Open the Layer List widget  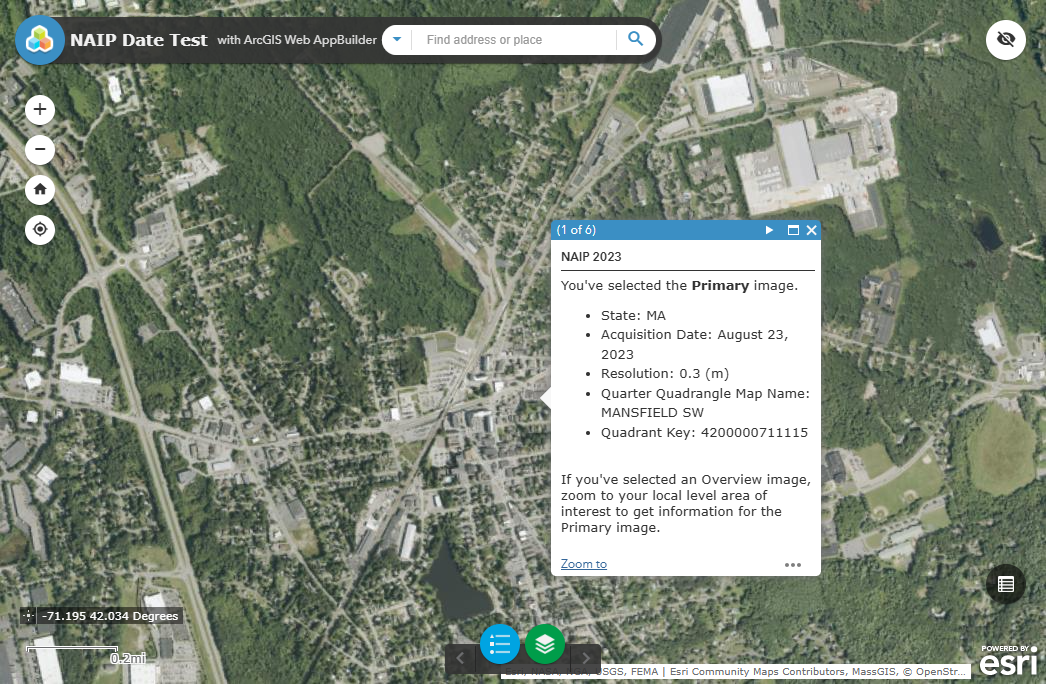point(545,644)
